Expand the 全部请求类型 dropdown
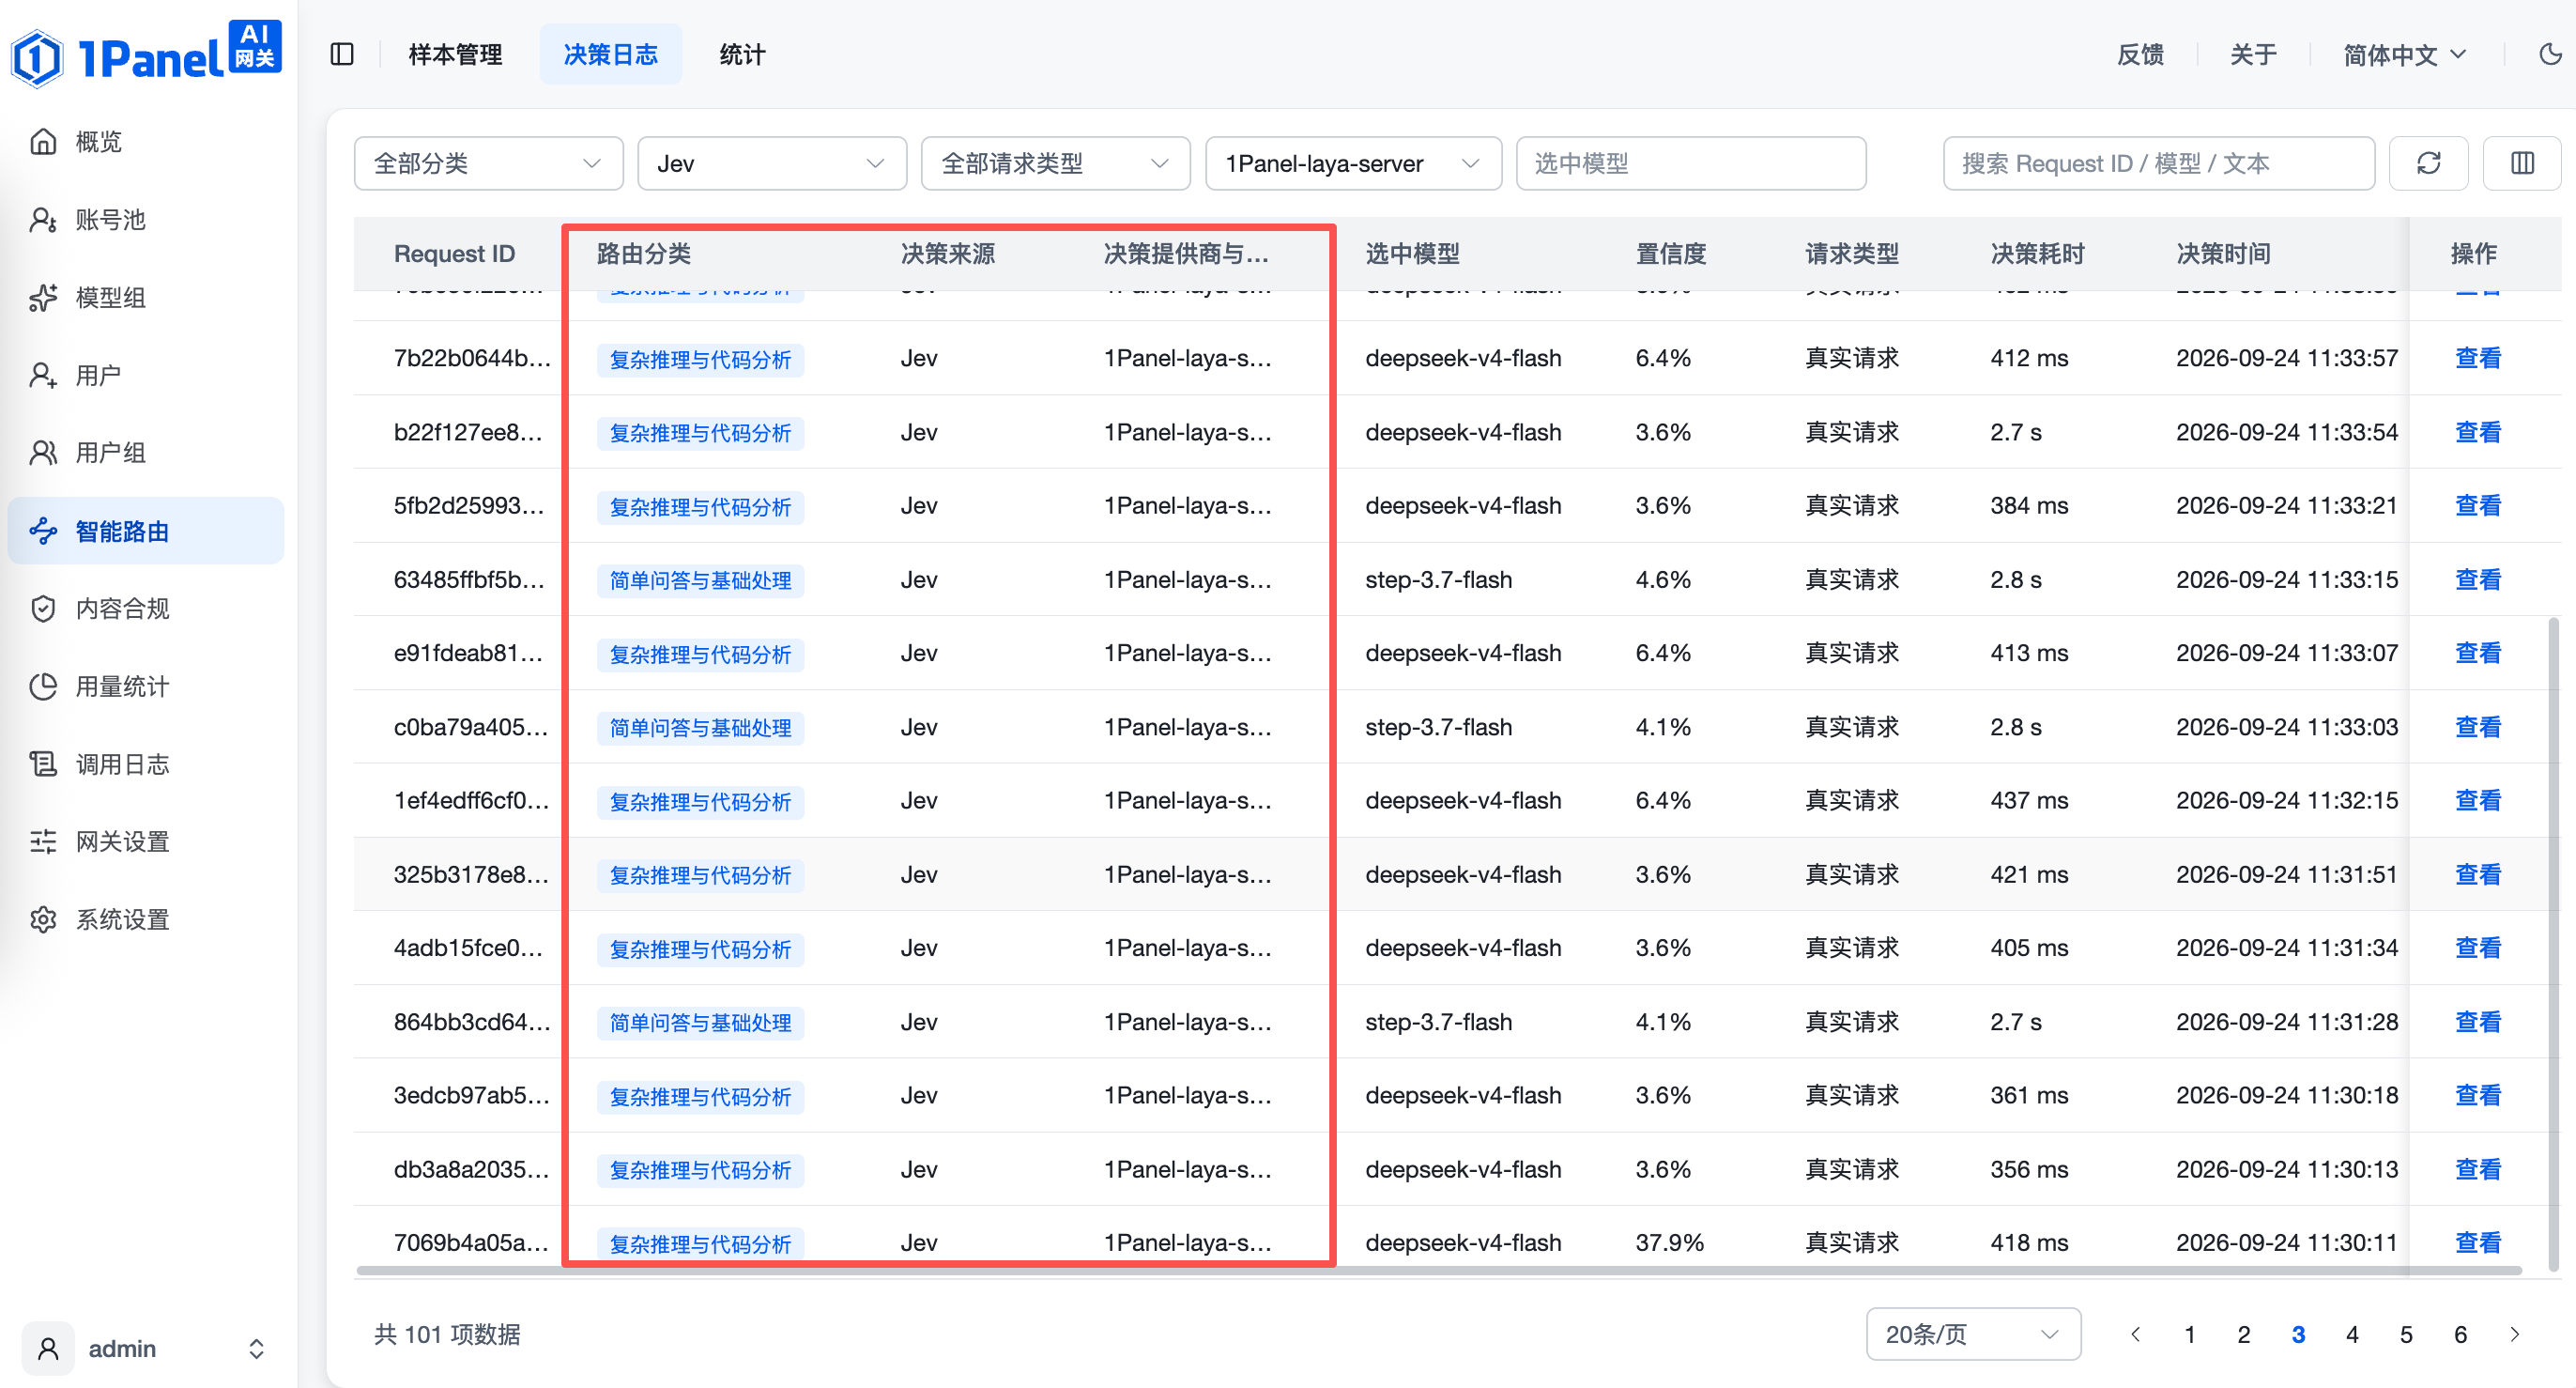 tap(1056, 163)
